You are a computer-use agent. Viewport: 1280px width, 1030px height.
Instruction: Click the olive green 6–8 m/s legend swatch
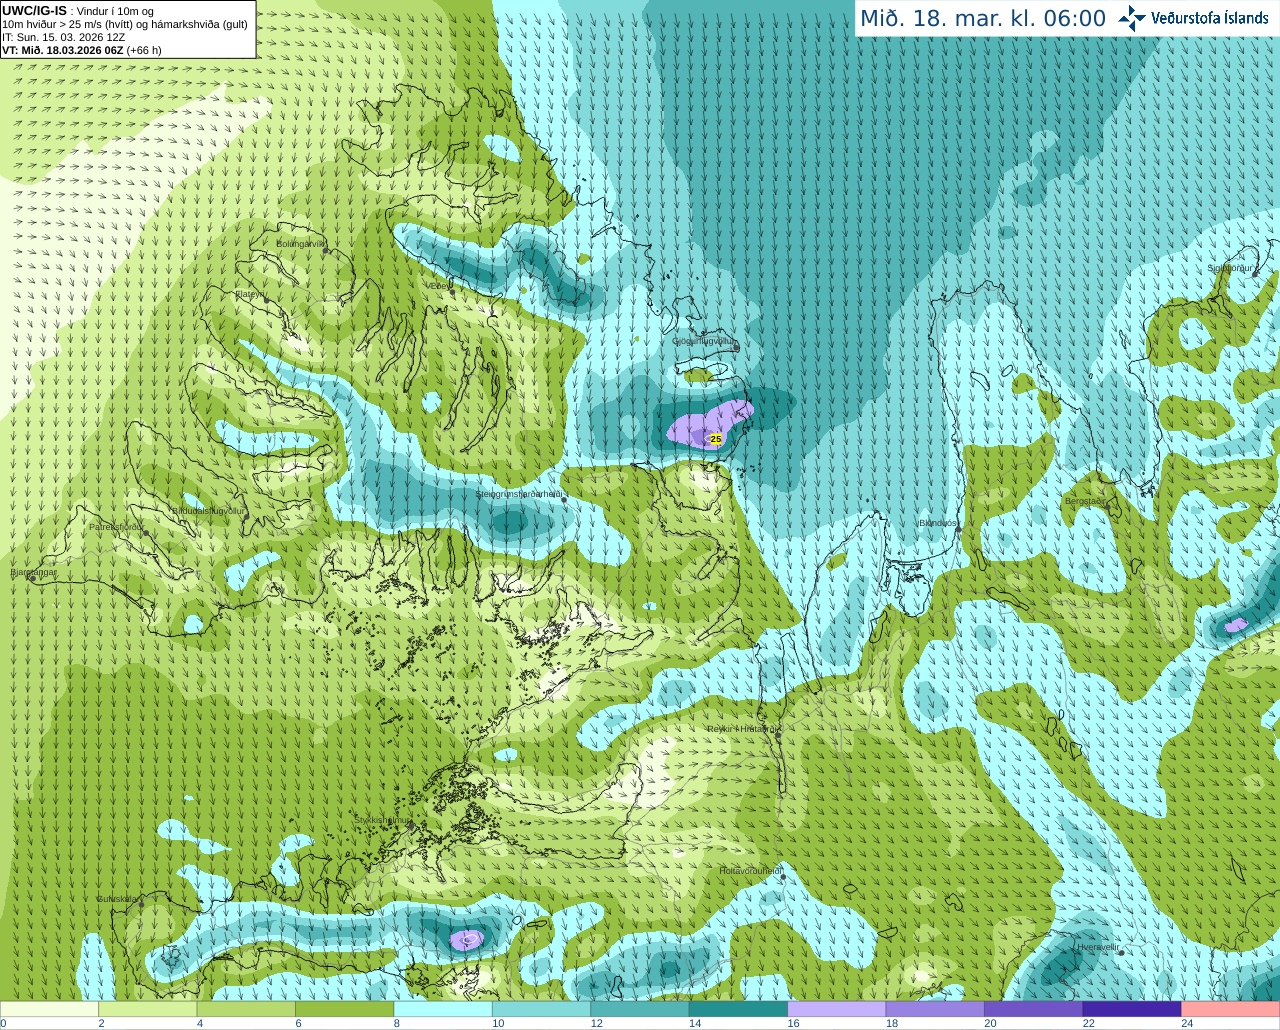pos(344,1009)
